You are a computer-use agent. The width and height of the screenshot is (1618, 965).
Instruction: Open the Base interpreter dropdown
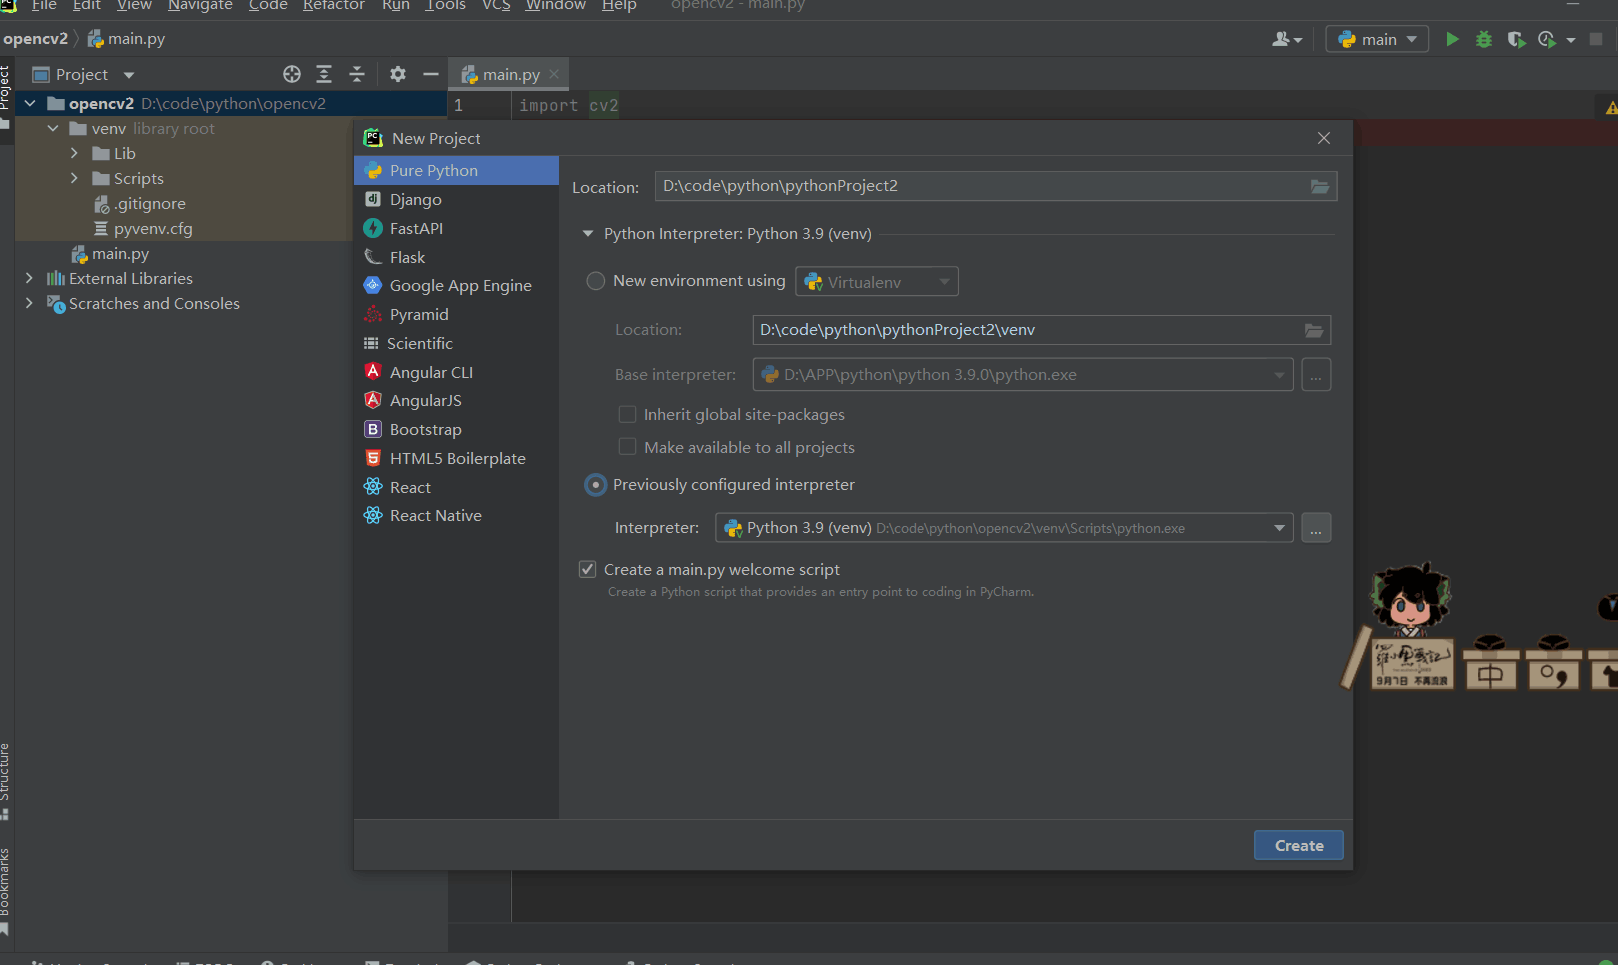click(x=1023, y=375)
